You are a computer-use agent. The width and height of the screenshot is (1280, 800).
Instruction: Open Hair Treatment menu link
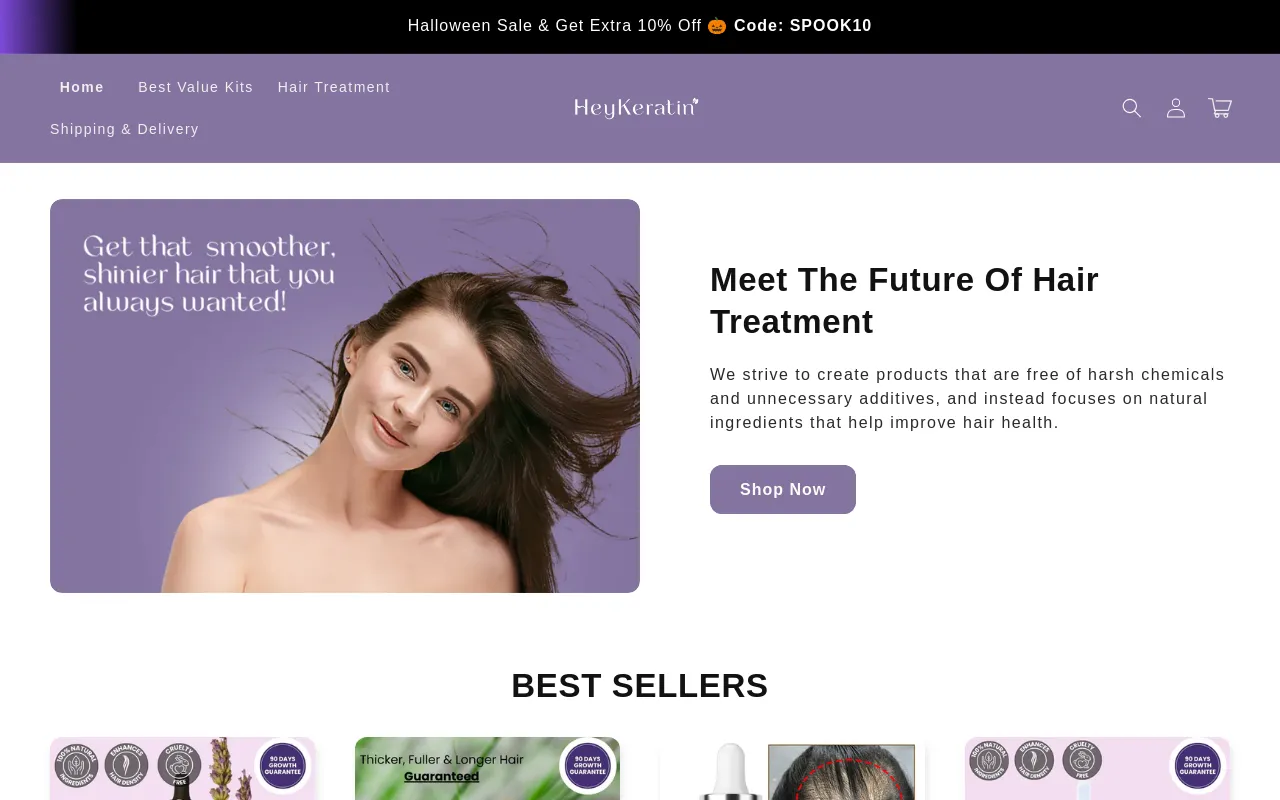click(x=334, y=87)
